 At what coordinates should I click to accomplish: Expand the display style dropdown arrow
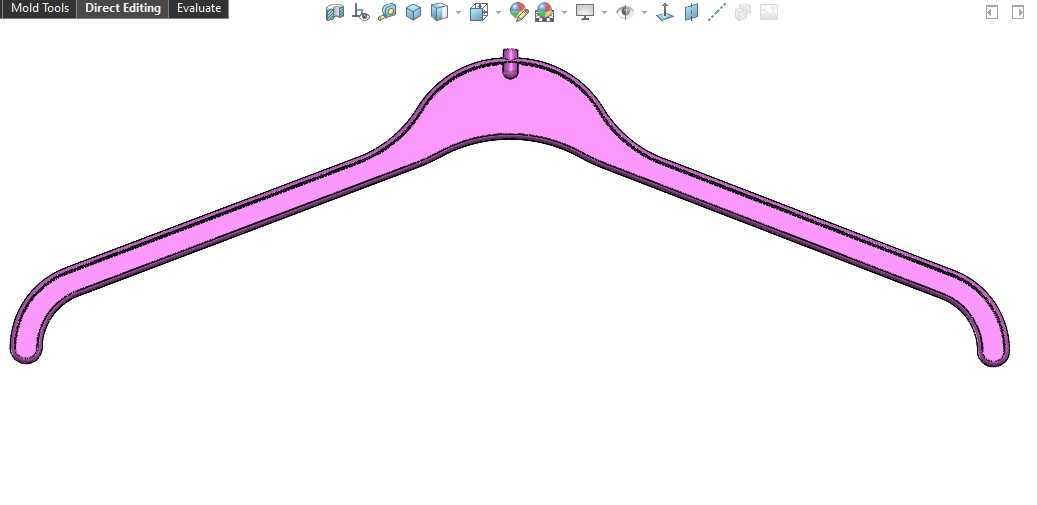tap(458, 12)
